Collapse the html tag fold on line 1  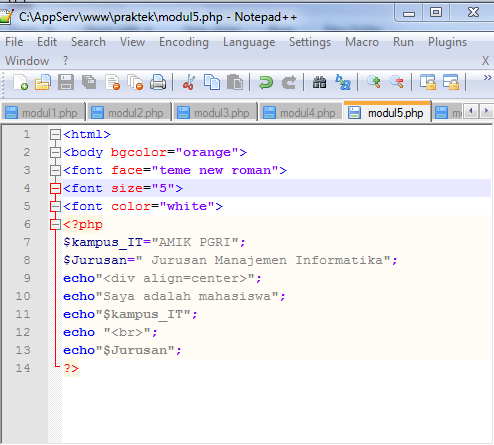click(x=55, y=135)
